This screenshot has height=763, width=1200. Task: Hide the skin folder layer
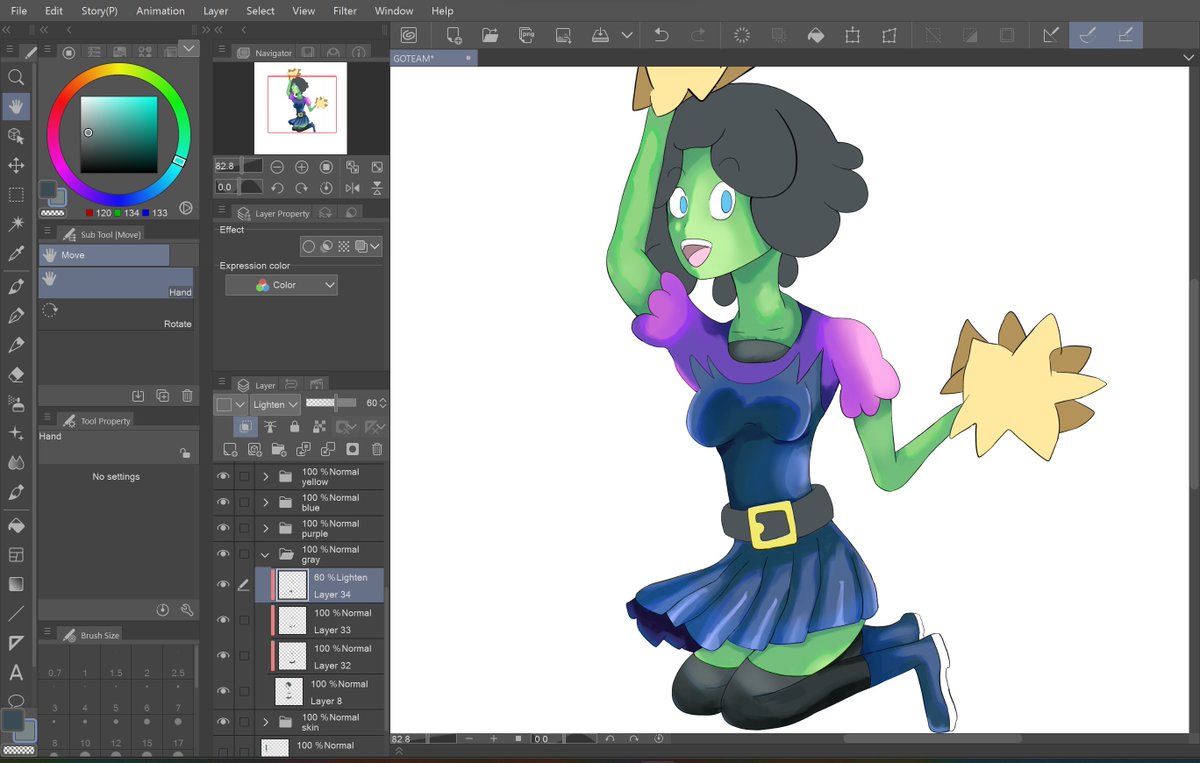[223, 722]
